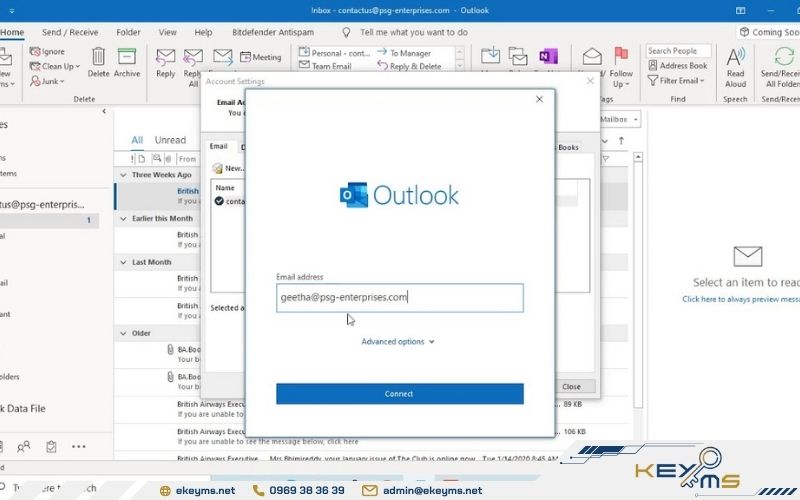Viewport: 800px width, 500px height.
Task: Click the Move to folder icon
Action: (490, 56)
